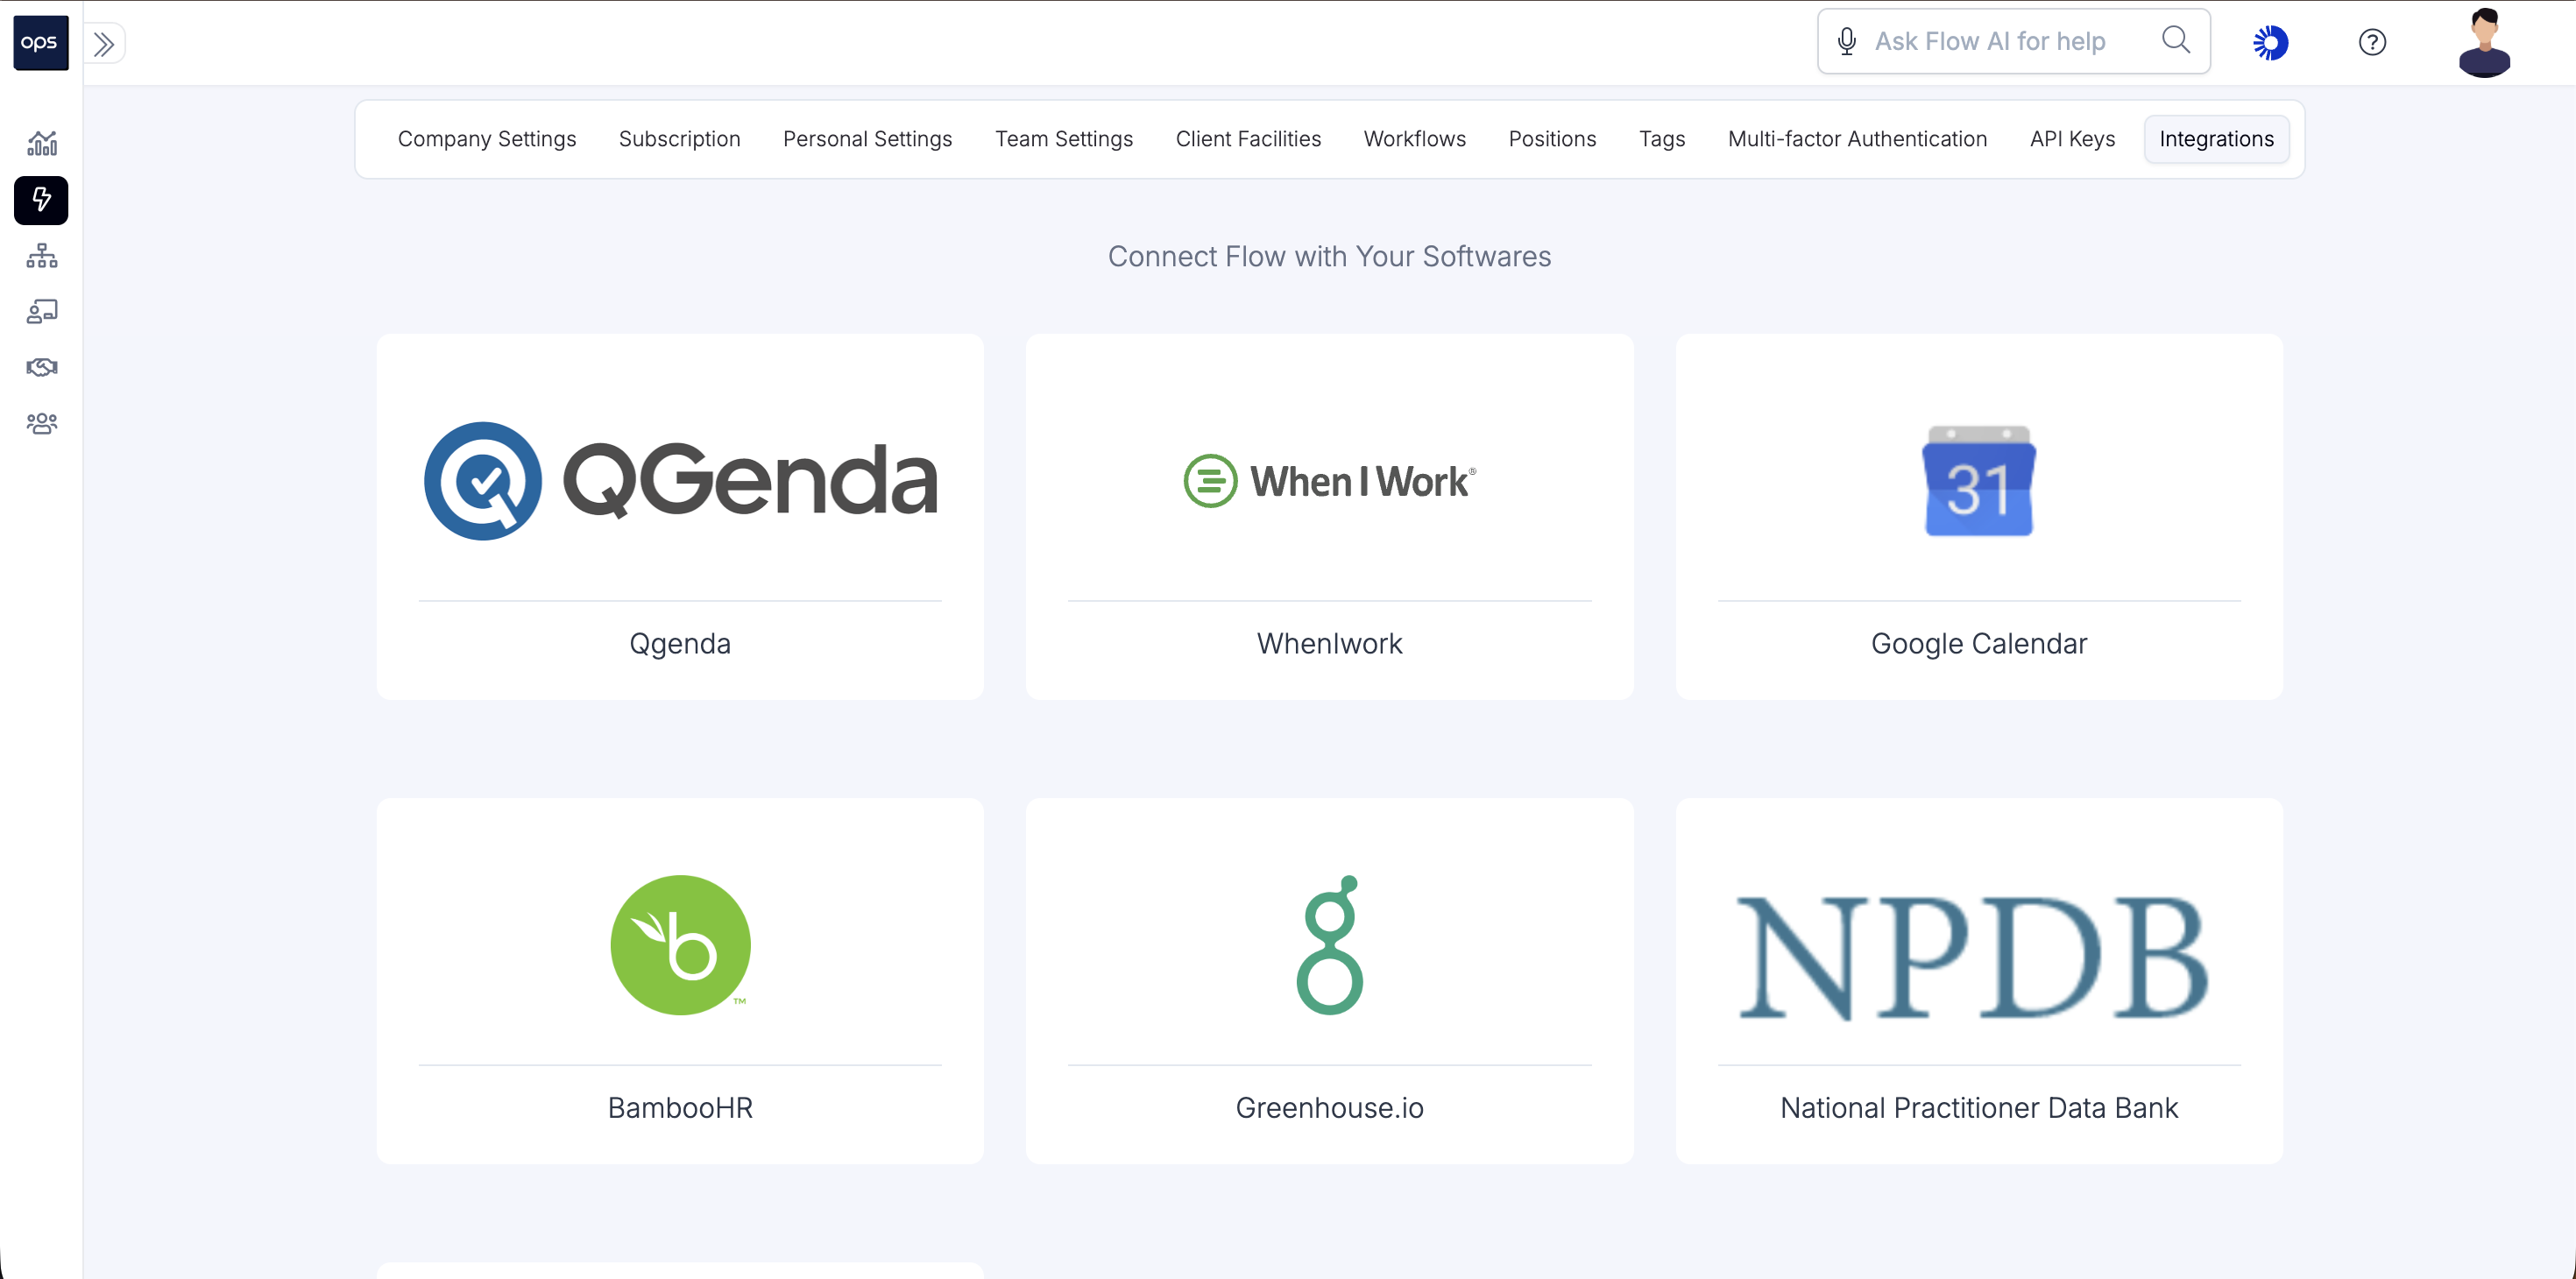The width and height of the screenshot is (2576, 1279).
Task: Click the Qgenda card label
Action: click(x=680, y=643)
